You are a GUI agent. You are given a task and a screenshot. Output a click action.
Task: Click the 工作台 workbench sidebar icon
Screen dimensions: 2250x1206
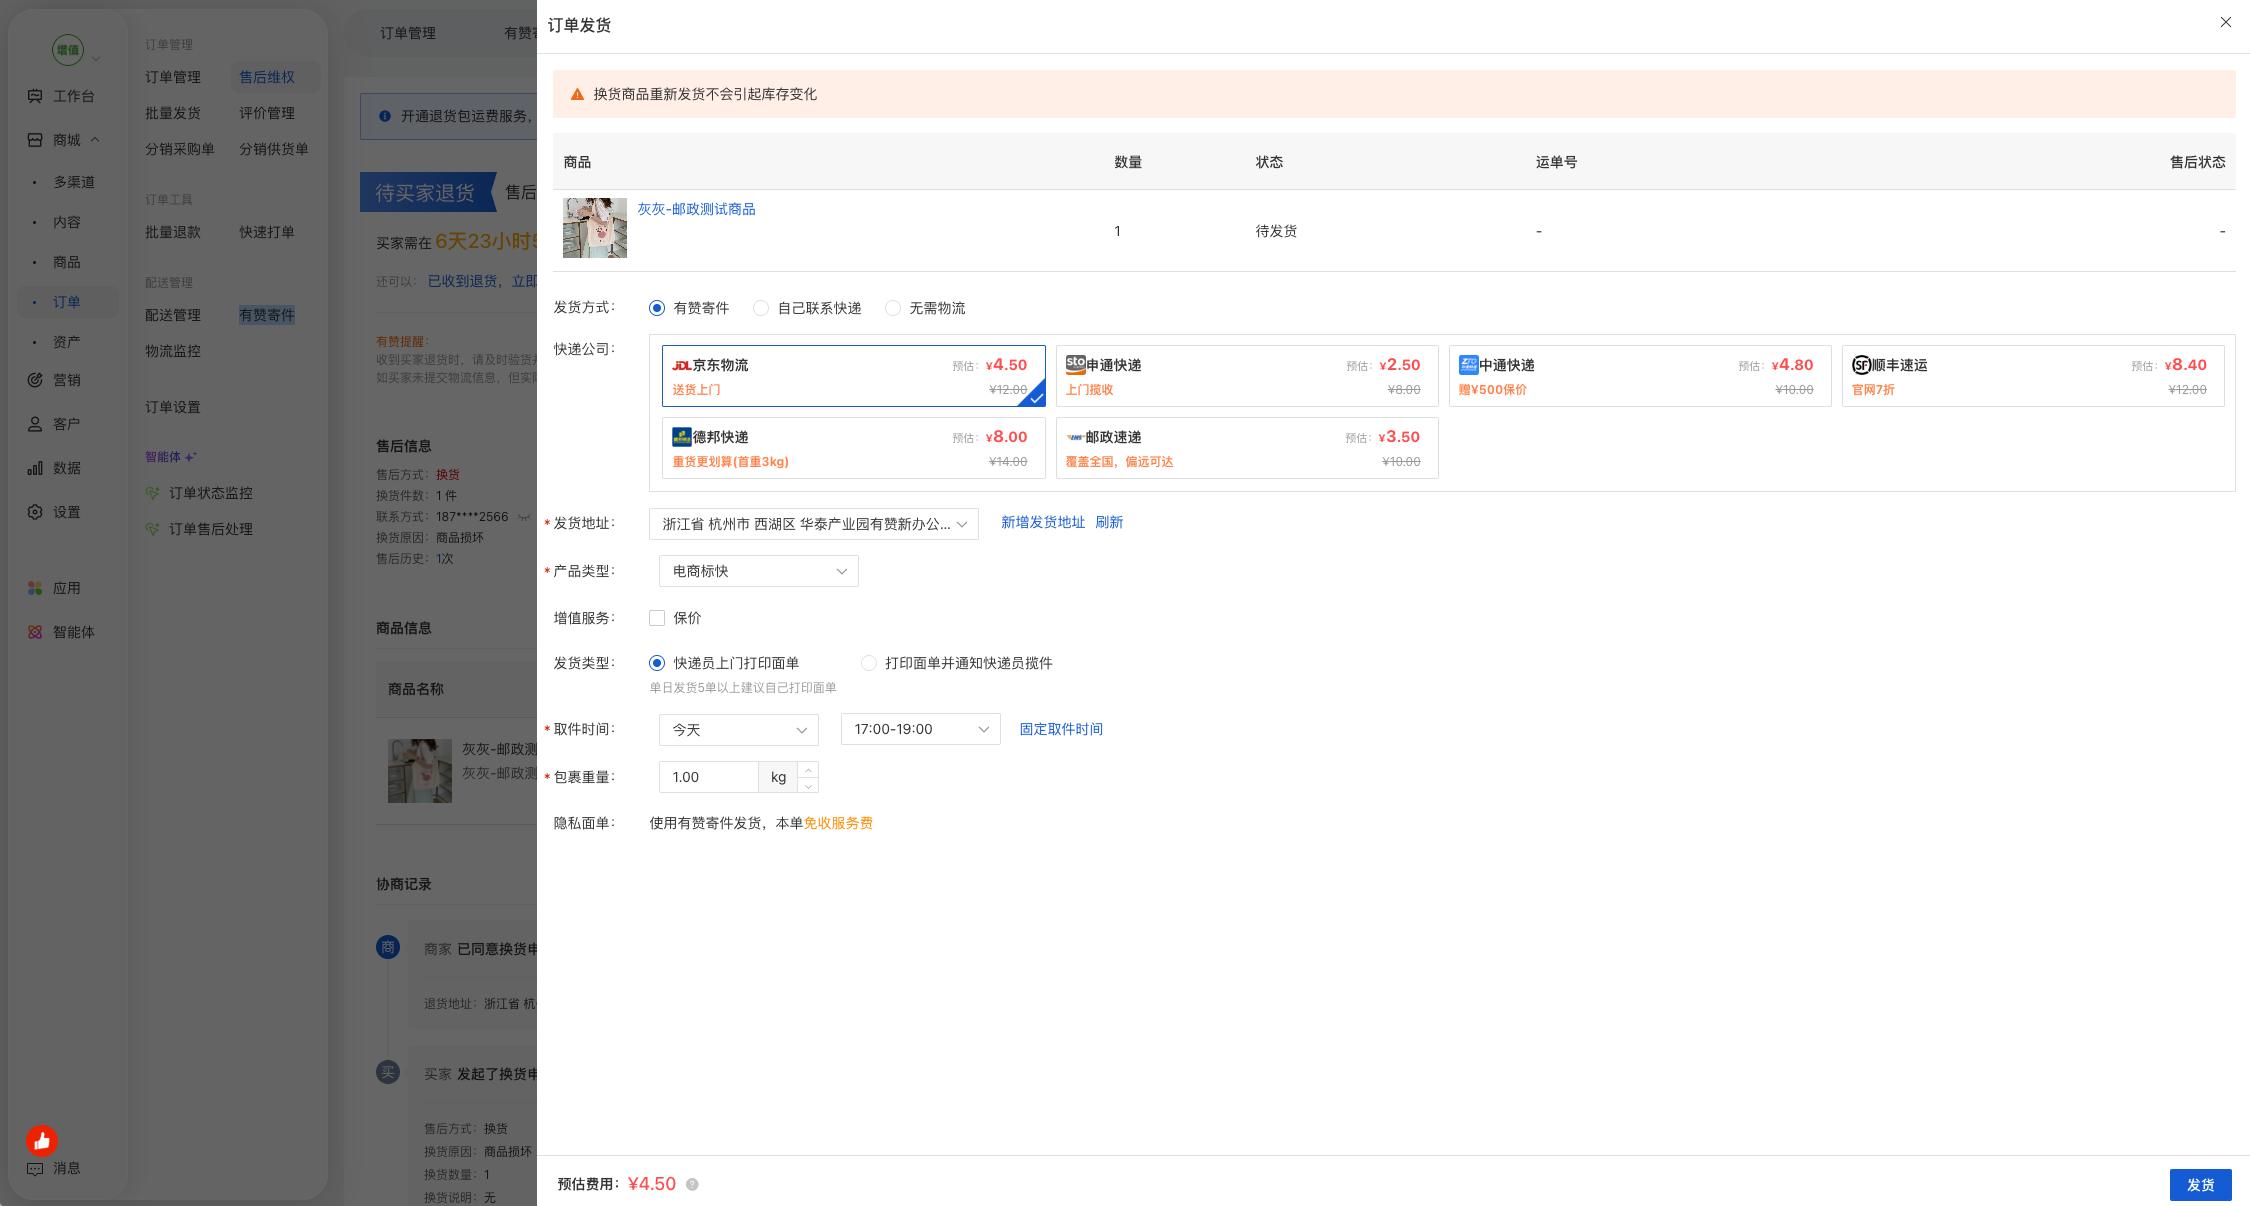(x=35, y=96)
